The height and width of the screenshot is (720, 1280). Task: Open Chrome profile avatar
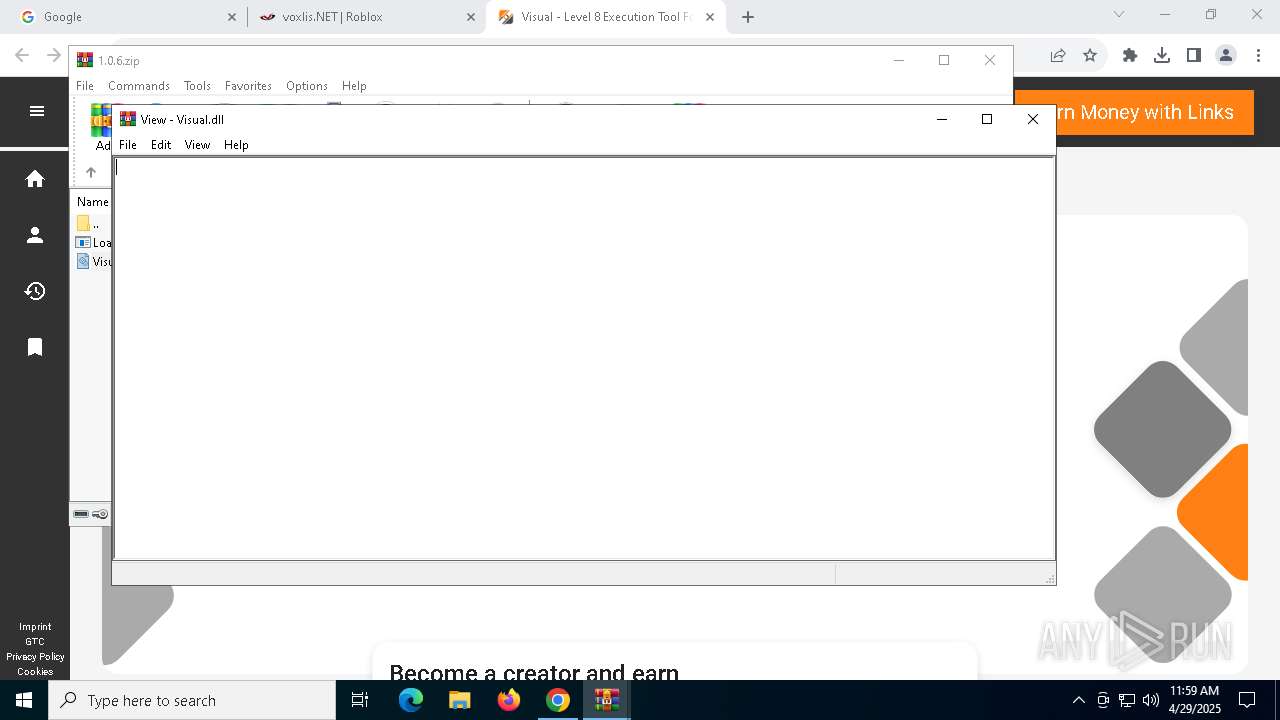click(1226, 56)
